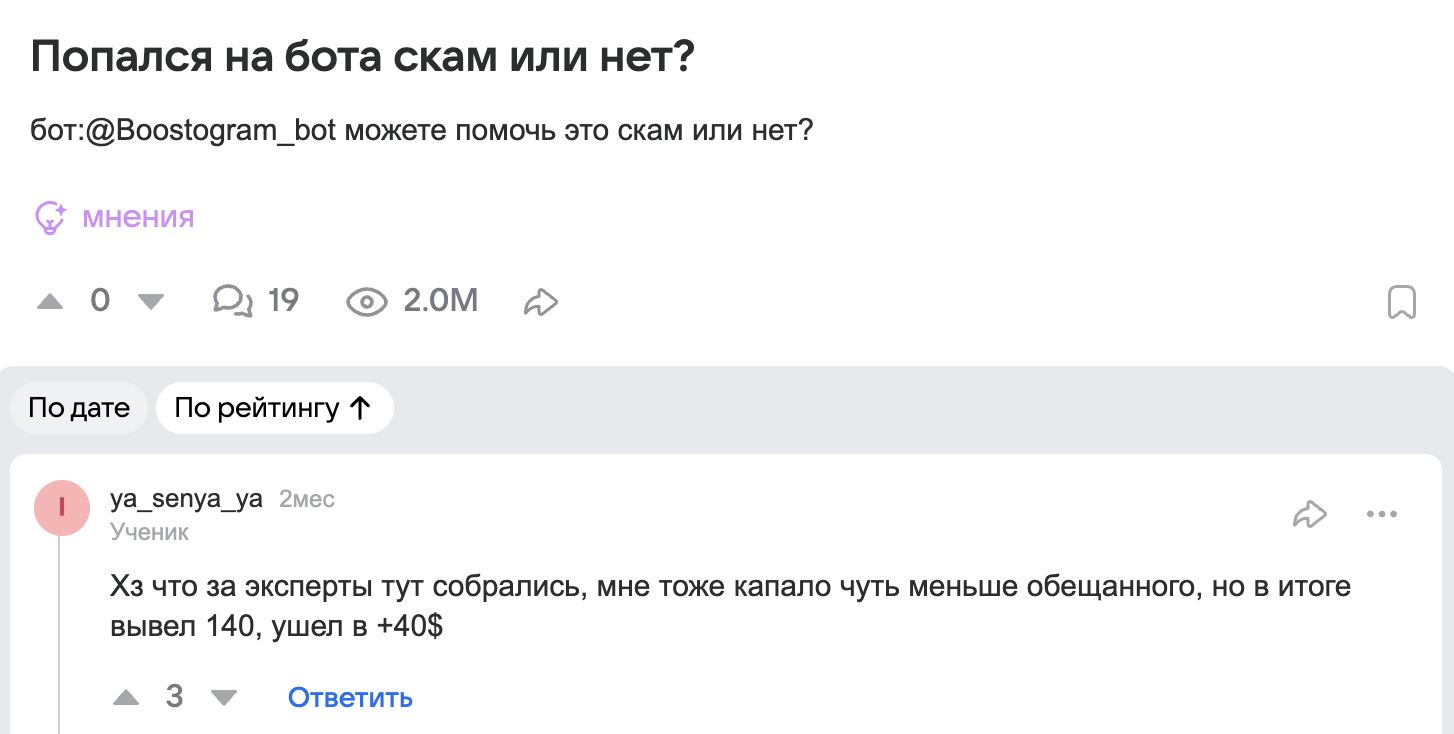Click the lightbulb icon beside мнения
1454x734 pixels.
[51, 217]
